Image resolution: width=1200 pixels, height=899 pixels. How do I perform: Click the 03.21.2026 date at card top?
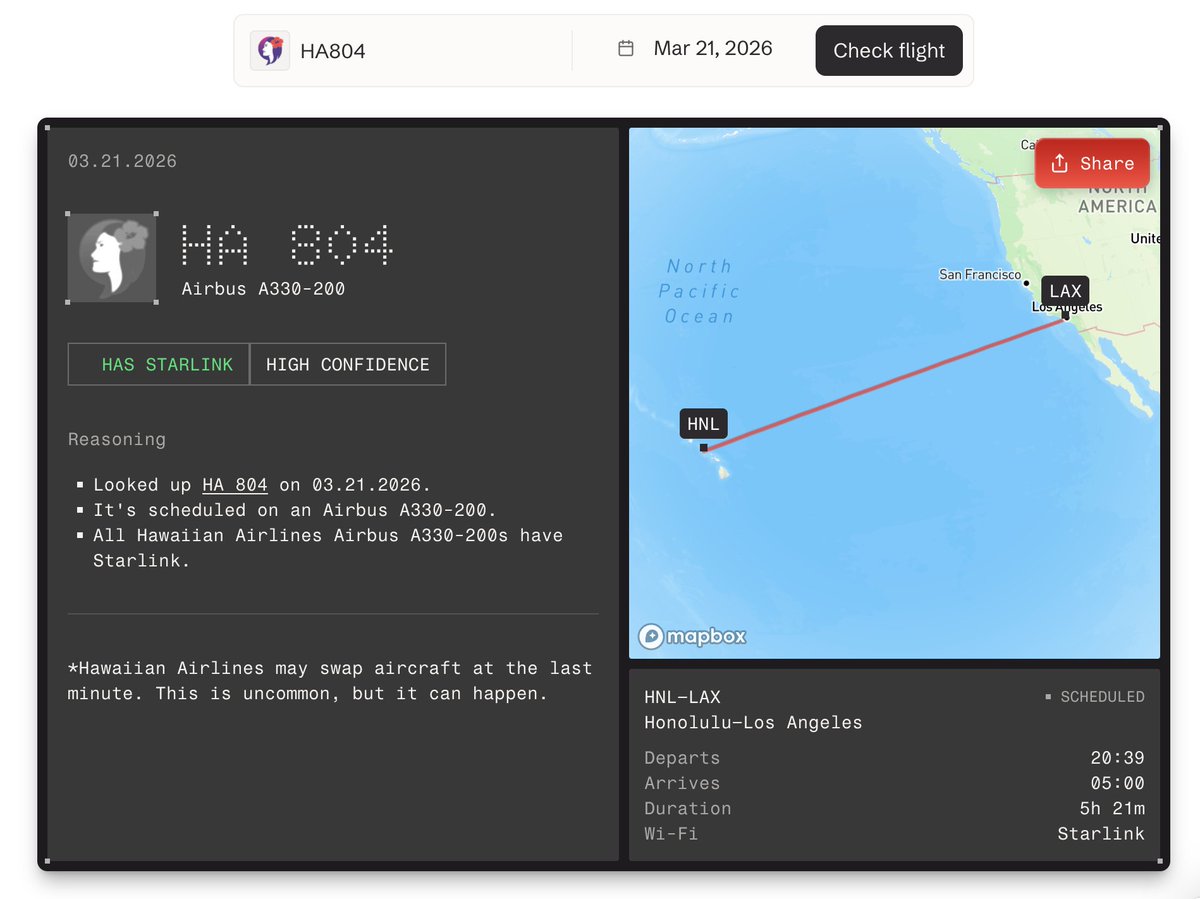pos(122,161)
